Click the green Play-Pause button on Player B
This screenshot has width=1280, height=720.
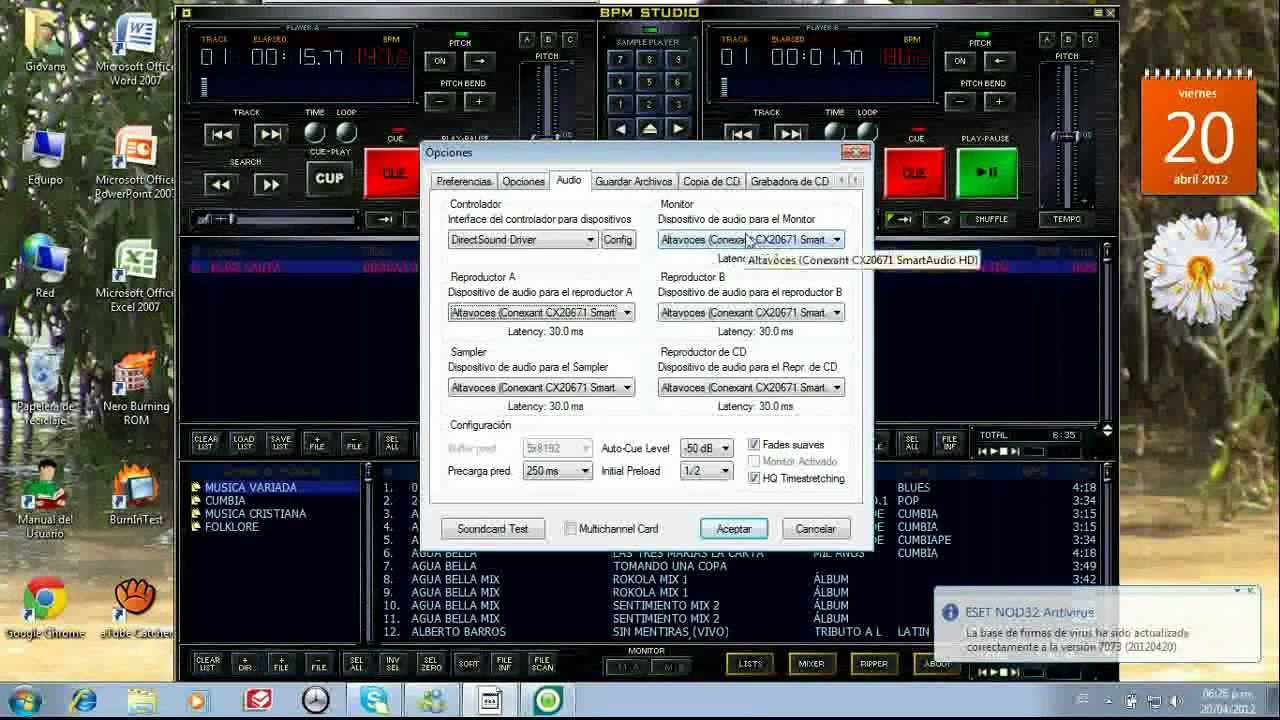[987, 173]
